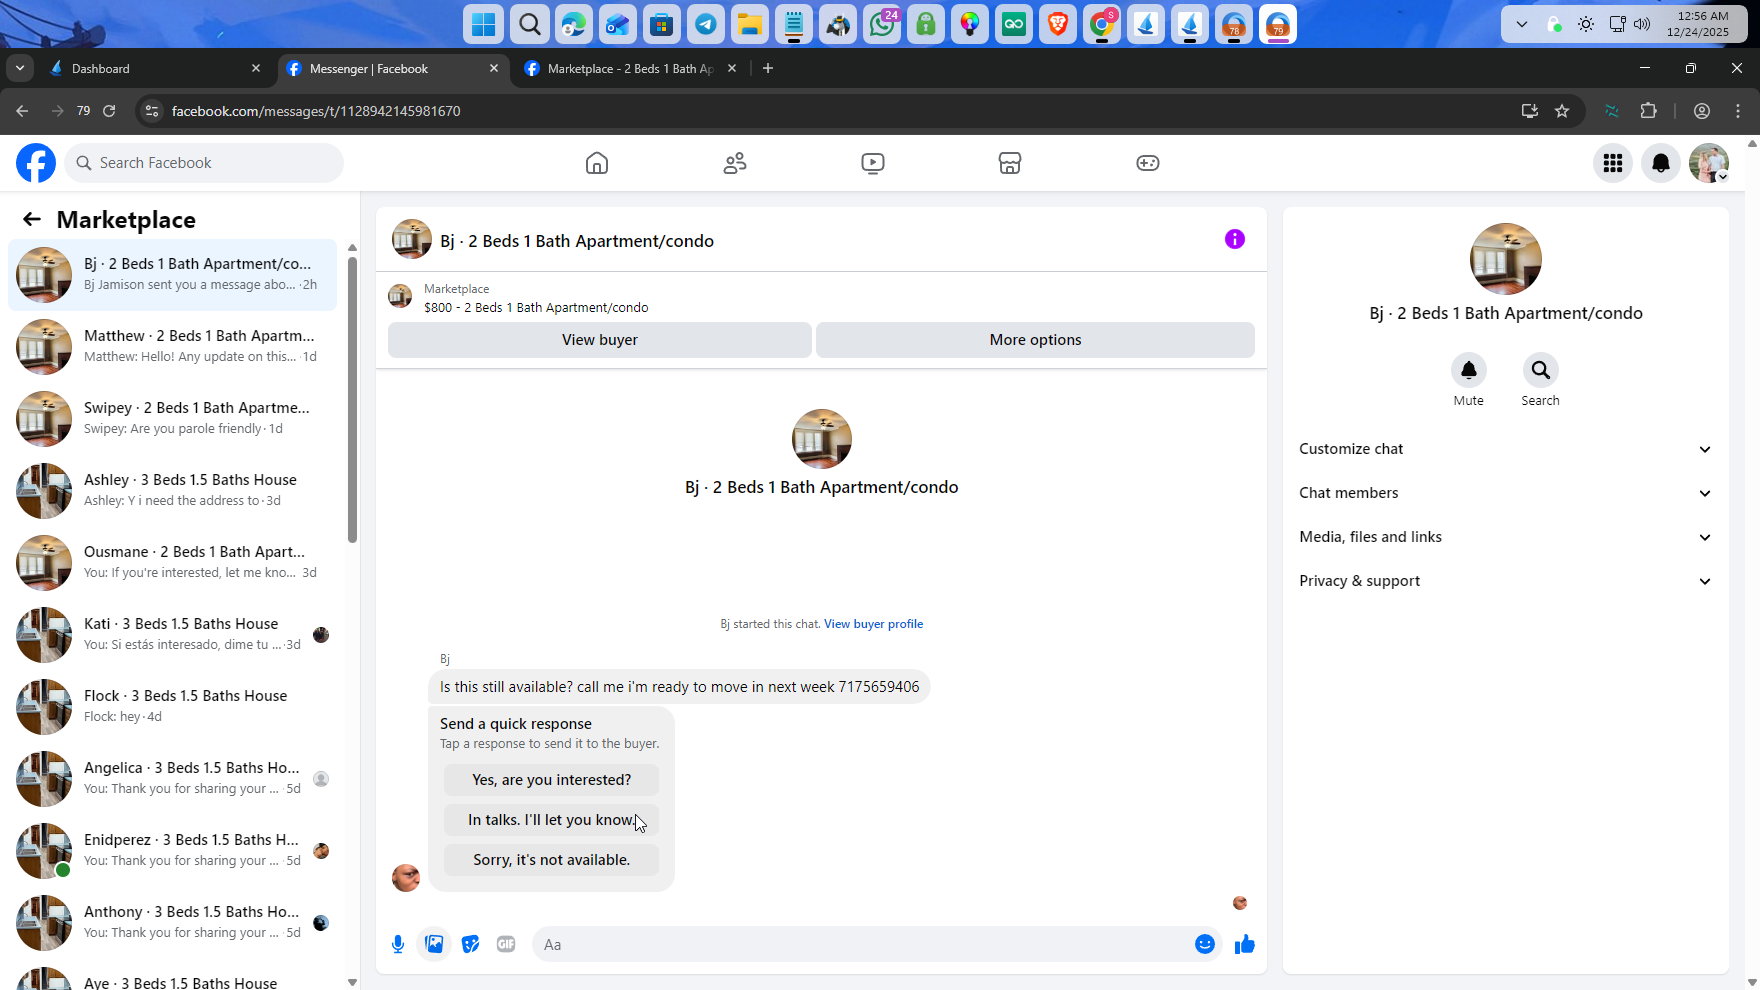Click the Search Facebook field

(204, 163)
